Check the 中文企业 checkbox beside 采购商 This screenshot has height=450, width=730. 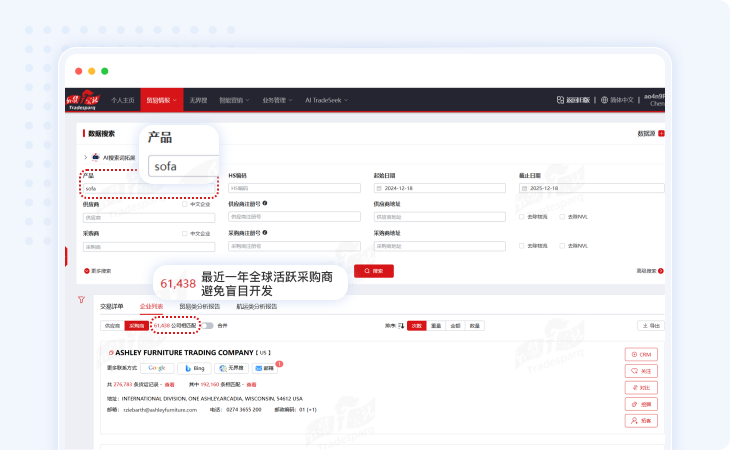185,233
